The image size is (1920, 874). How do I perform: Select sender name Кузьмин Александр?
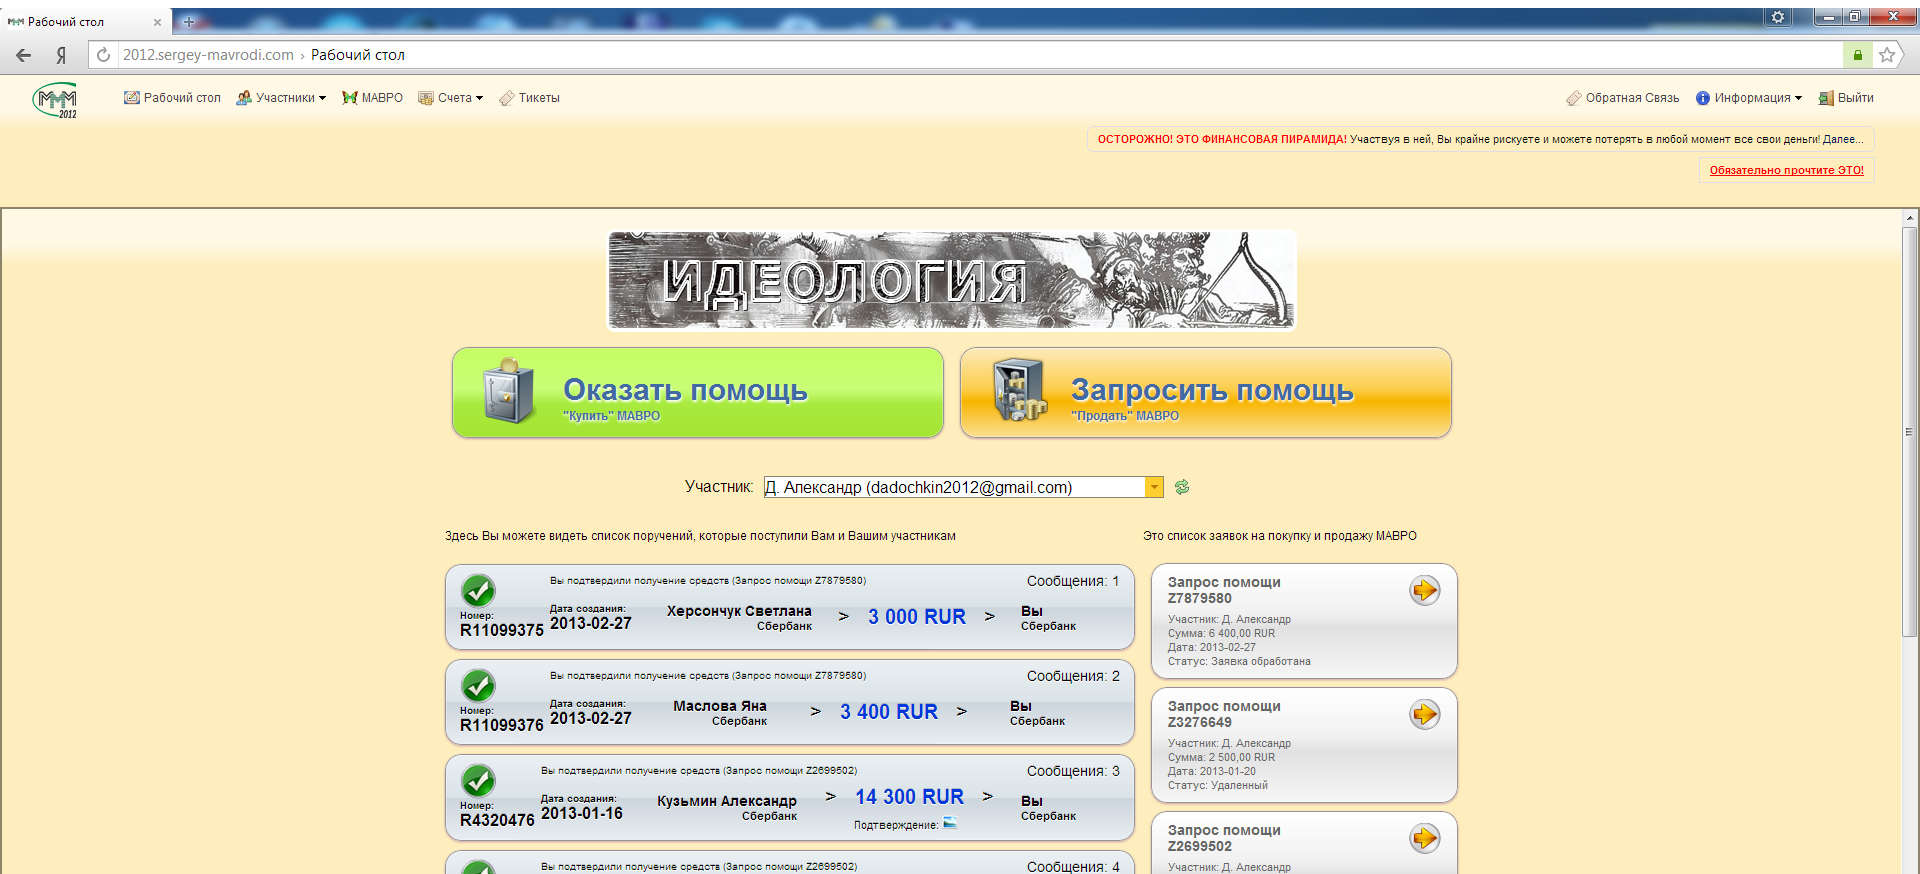(727, 801)
